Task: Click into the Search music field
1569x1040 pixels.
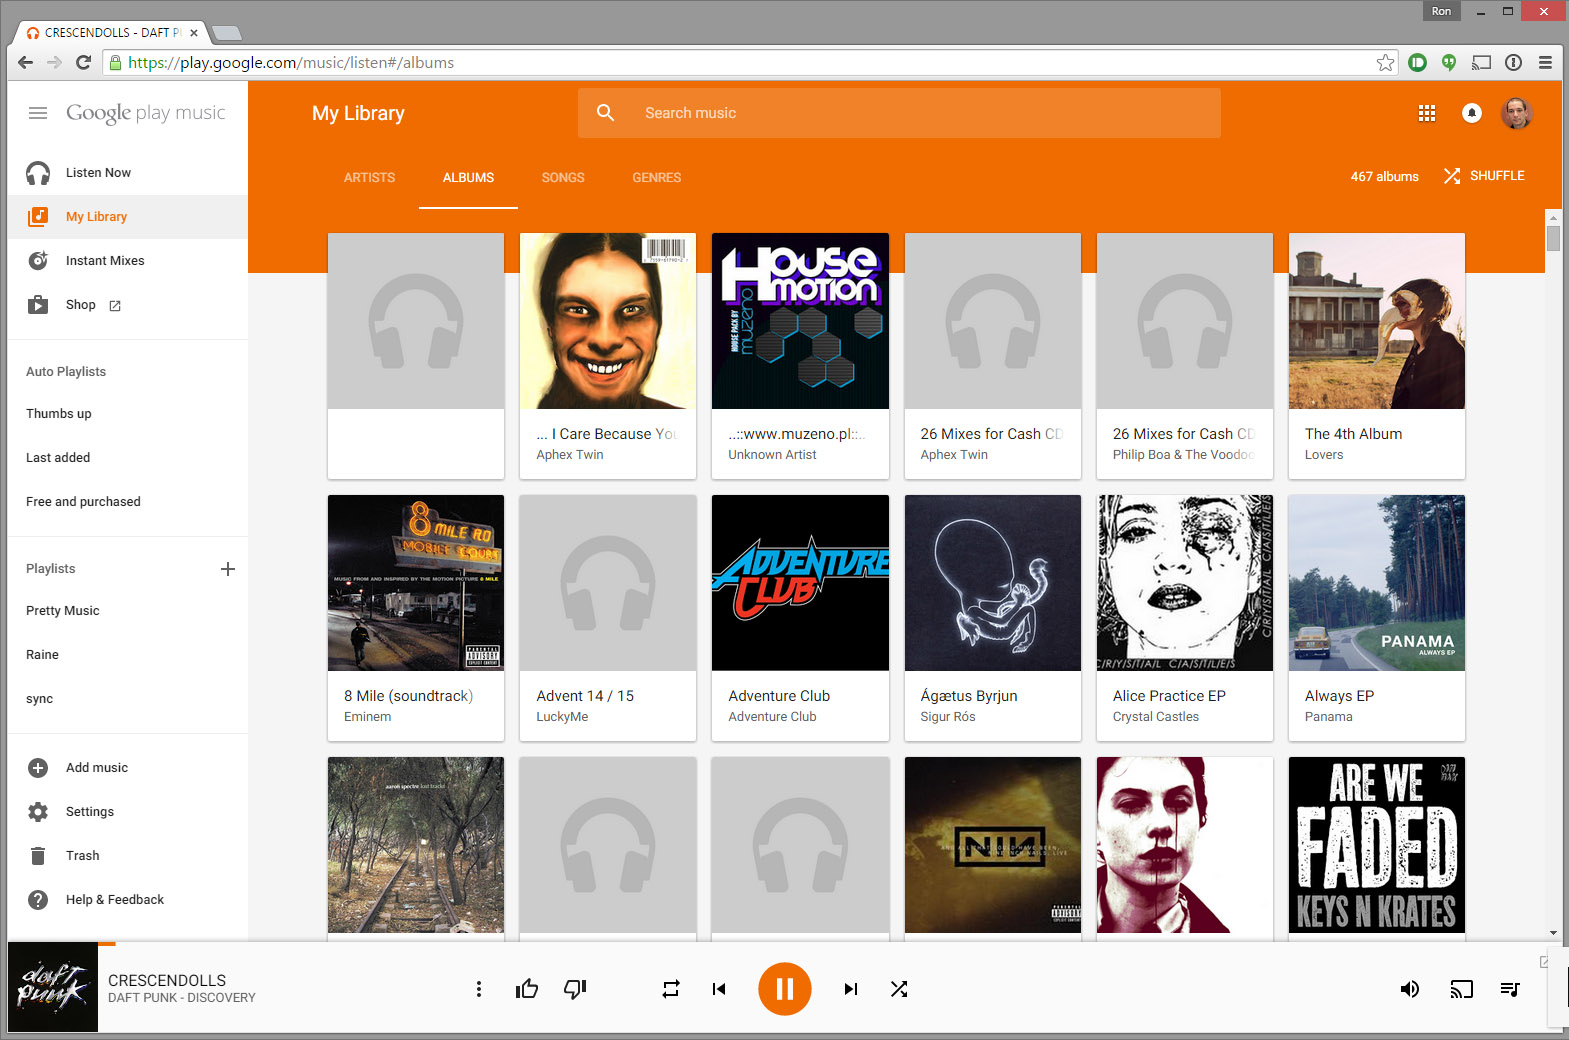Action: click(899, 113)
